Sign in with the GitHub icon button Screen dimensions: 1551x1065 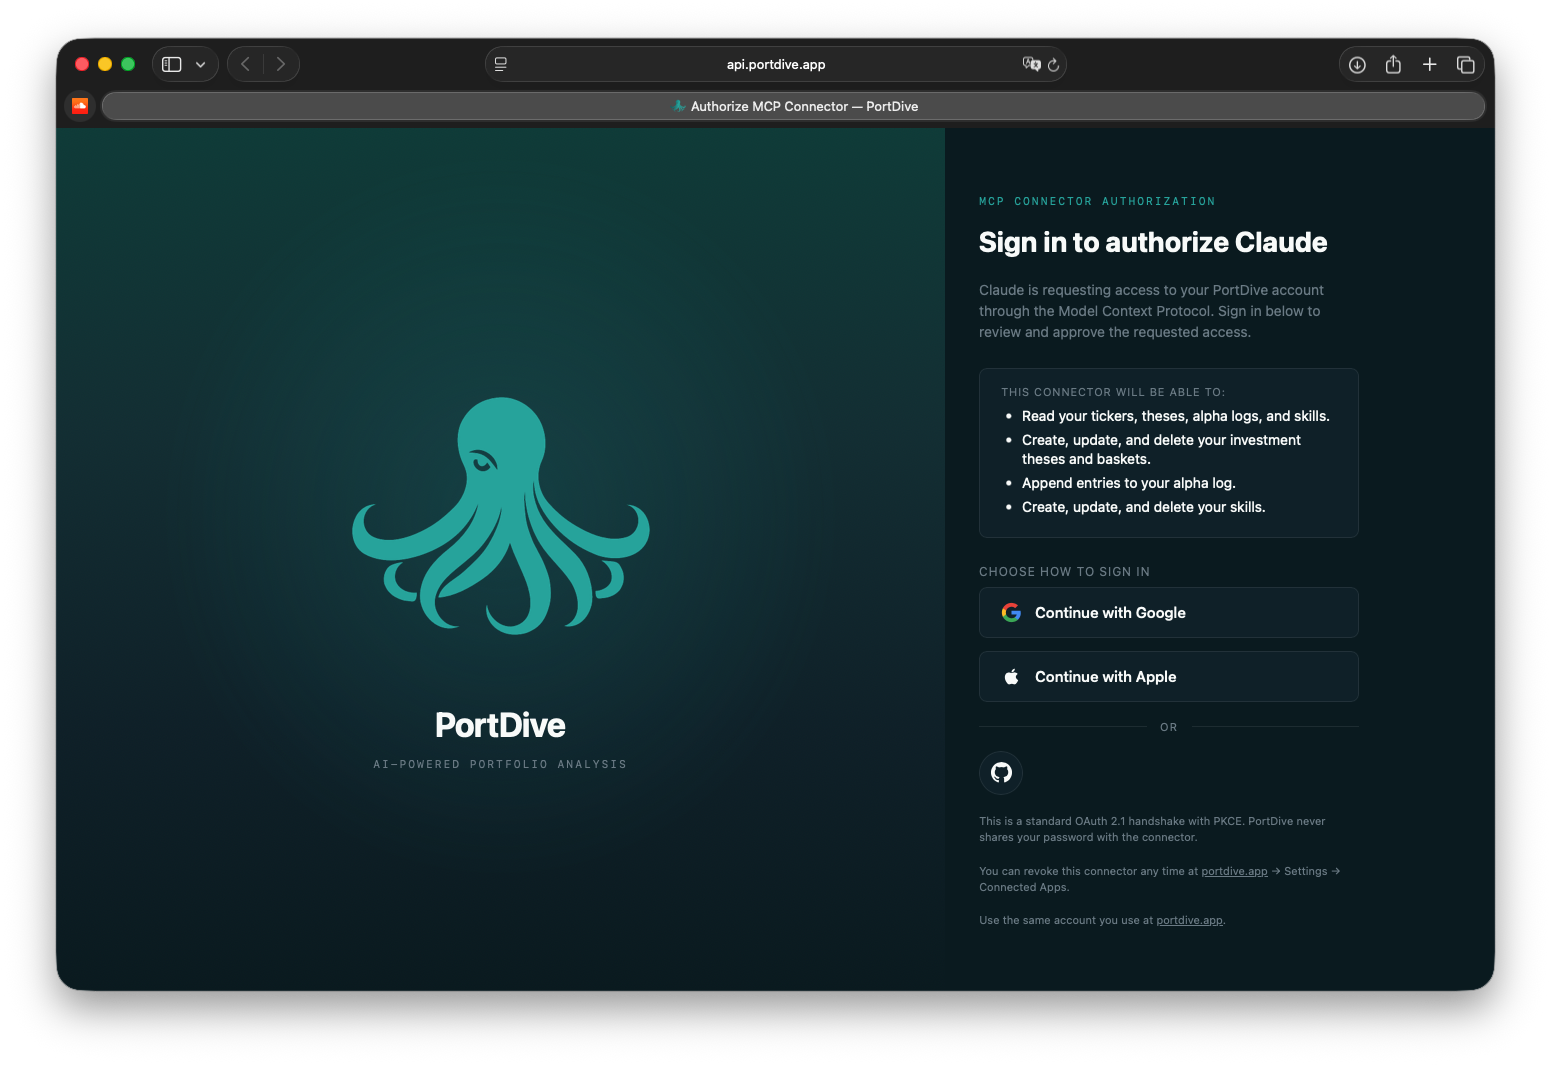tap(1001, 772)
